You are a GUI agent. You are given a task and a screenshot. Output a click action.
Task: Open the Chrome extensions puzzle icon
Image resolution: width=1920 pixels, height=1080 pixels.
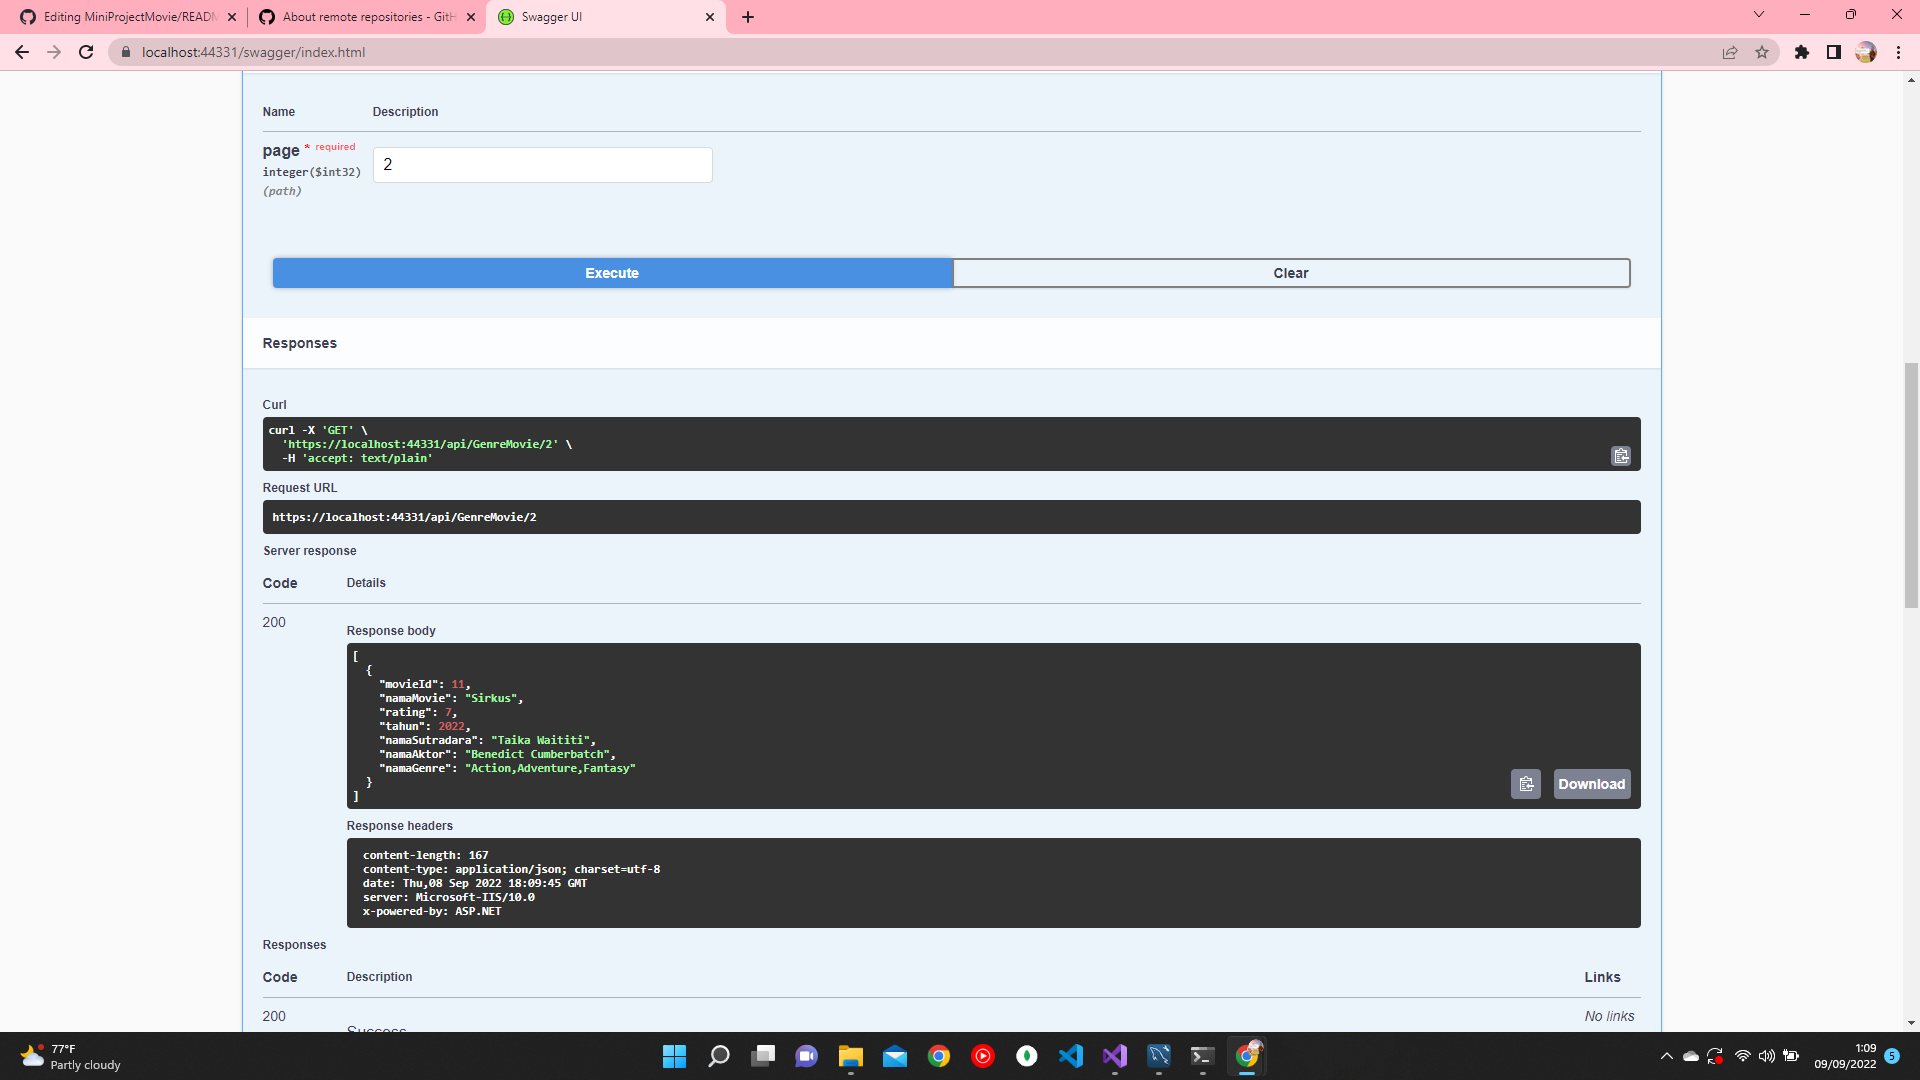coord(1802,52)
